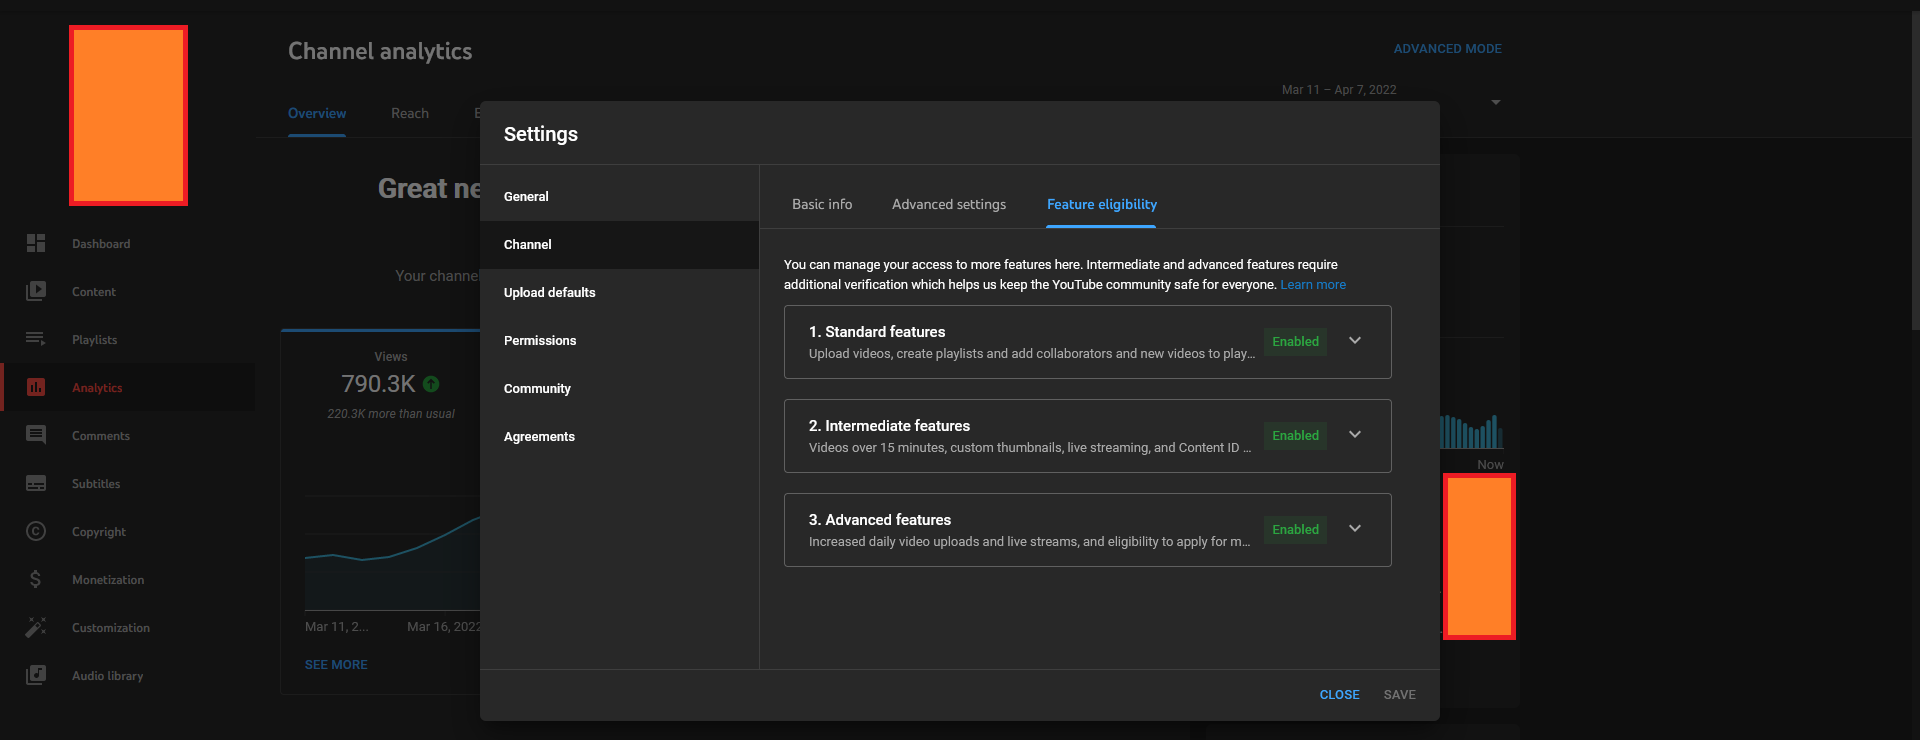
Task: Click the Enabled badge for Standard features
Action: click(1295, 342)
